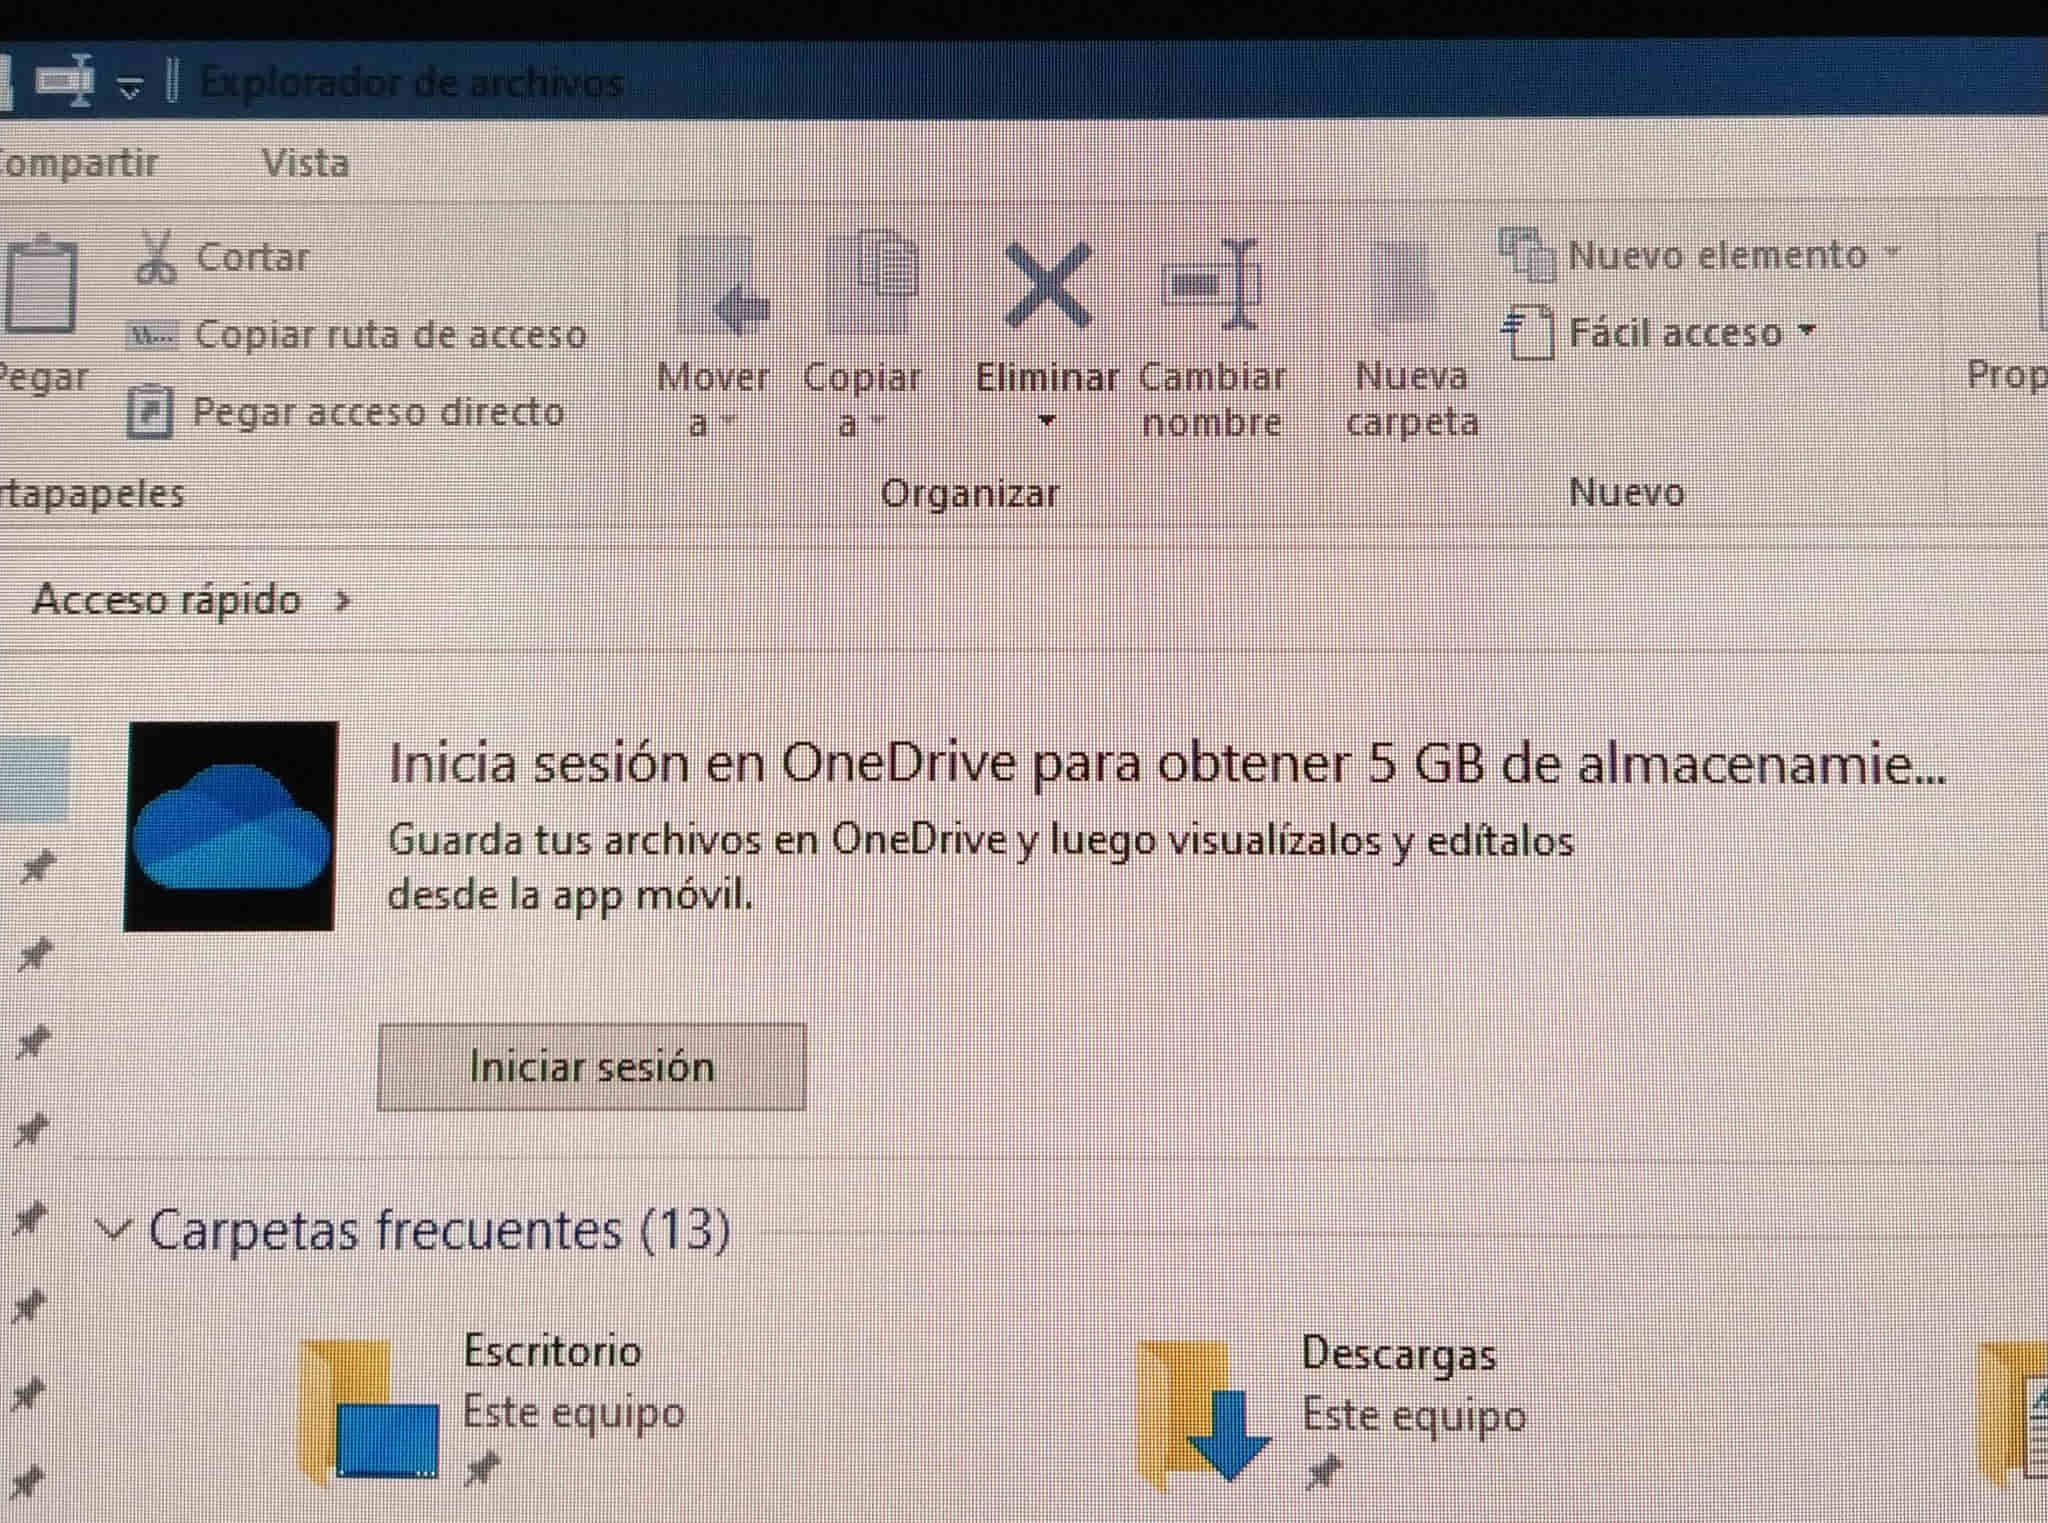Click the Pegar clipboard icon

(x=40, y=284)
